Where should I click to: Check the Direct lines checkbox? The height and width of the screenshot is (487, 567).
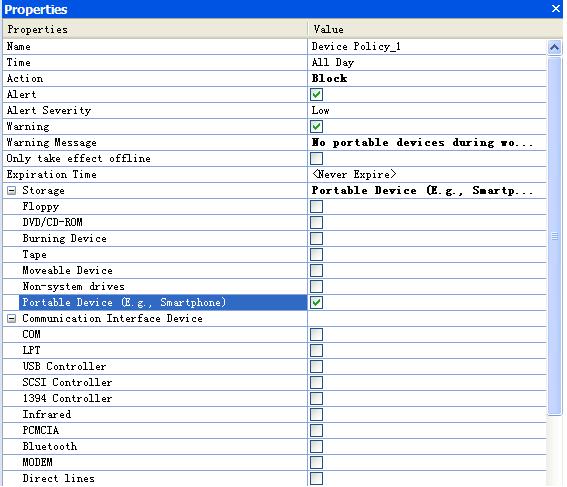pos(316,478)
